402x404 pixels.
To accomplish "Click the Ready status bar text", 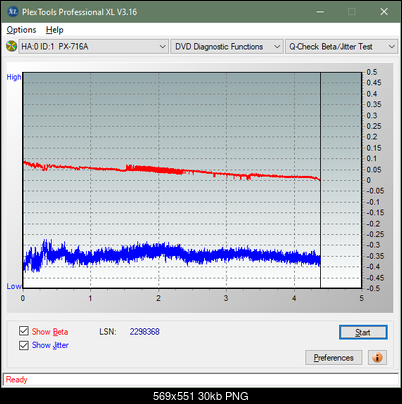I will click(16, 380).
